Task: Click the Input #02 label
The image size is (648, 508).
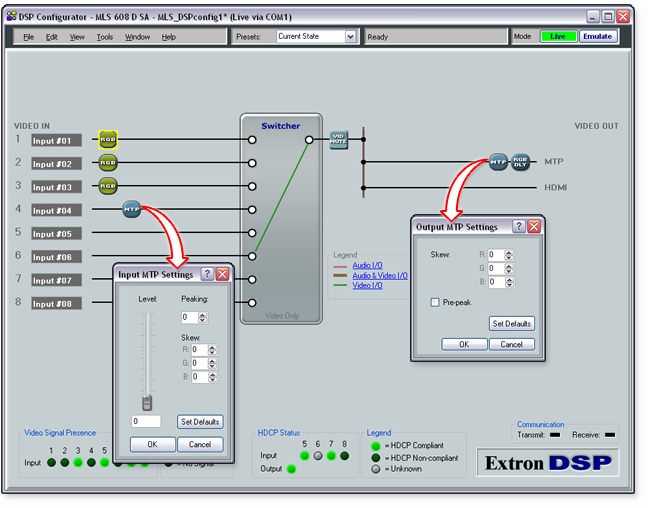Action: [56, 164]
